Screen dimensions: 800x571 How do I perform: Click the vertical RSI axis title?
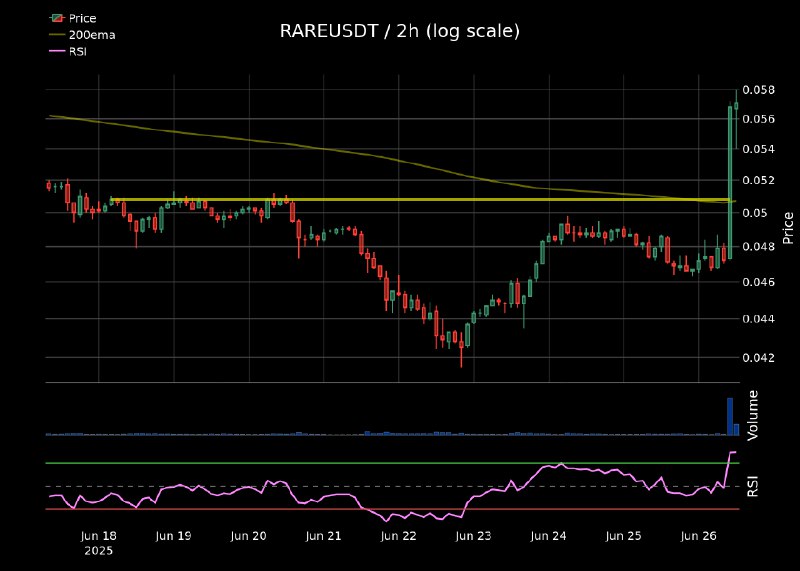753,486
